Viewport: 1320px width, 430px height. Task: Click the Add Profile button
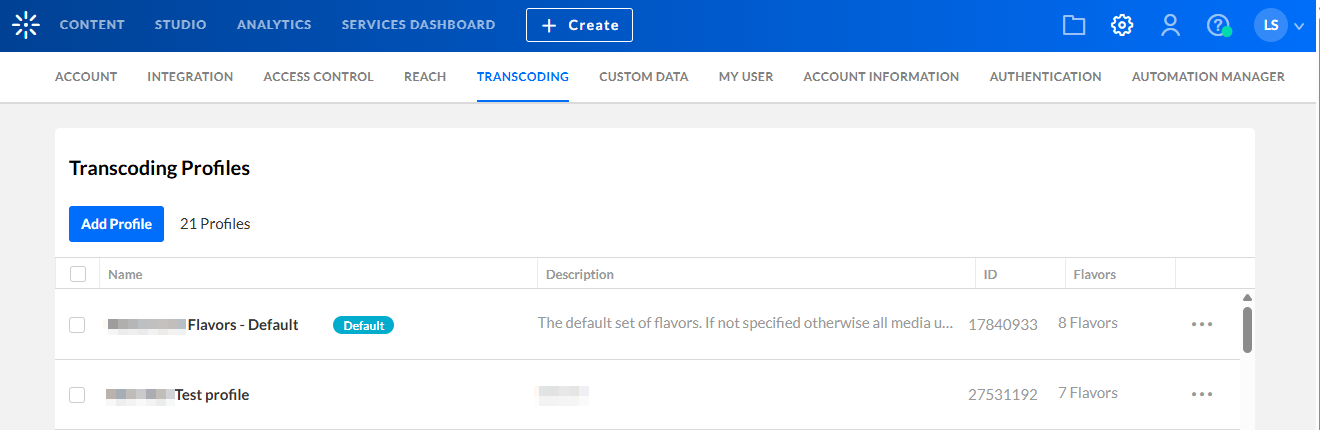[116, 224]
